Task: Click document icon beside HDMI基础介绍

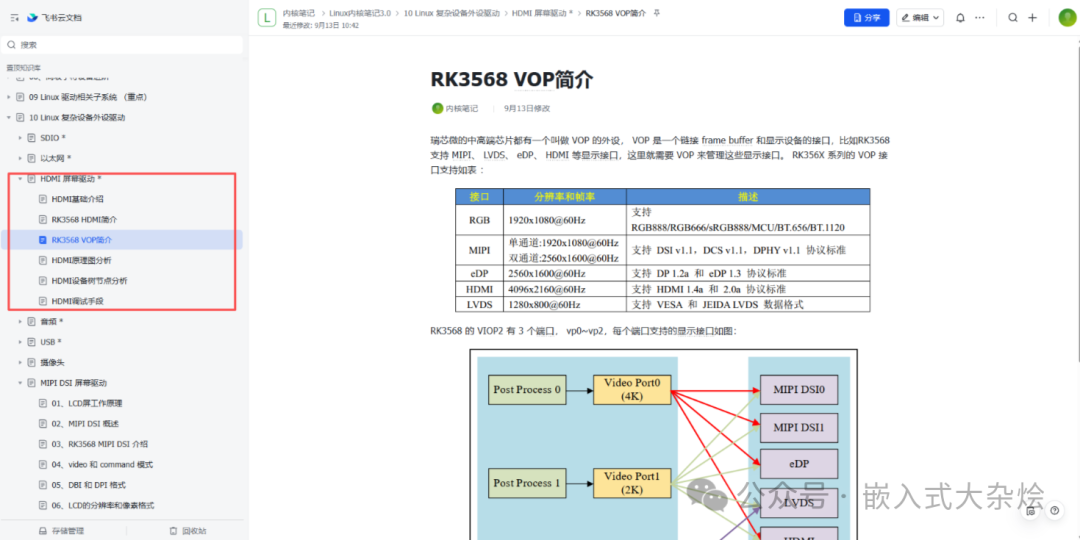Action: [x=43, y=199]
